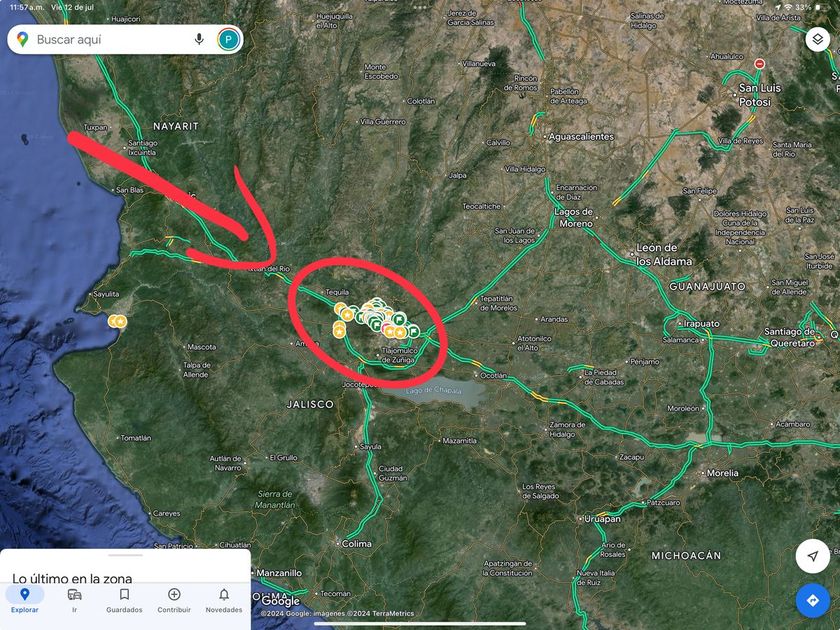840x630 pixels.
Task: Switch to the Explorar tab
Action: click(x=25, y=600)
